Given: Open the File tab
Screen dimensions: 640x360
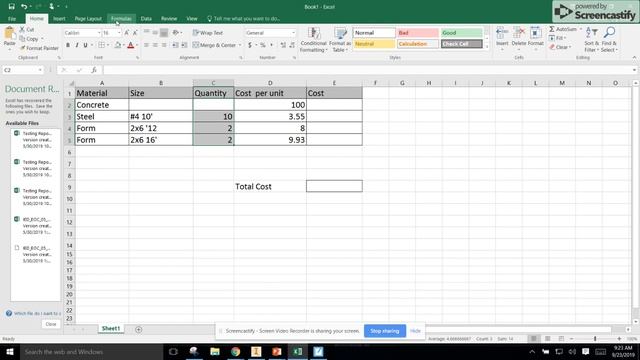Looking at the screenshot, I should coord(12,19).
